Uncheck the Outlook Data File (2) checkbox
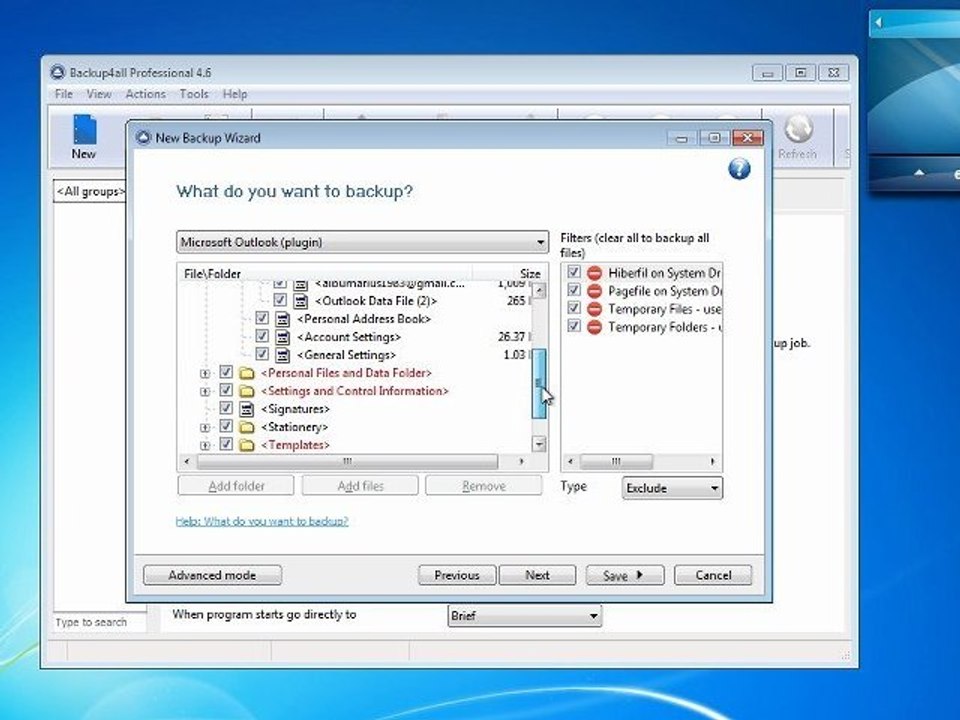 [280, 300]
